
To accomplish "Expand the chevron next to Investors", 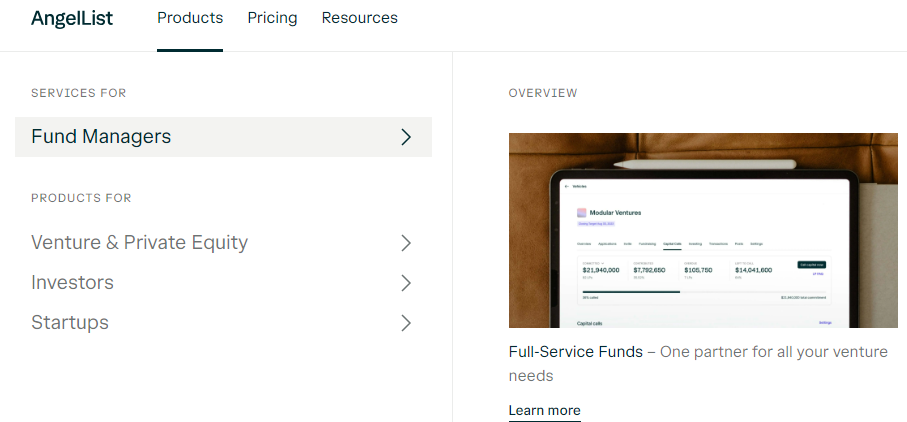I will (406, 283).
